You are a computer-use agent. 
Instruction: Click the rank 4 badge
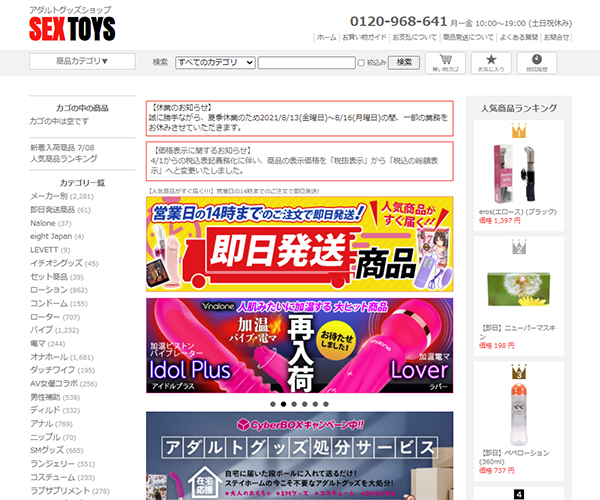click(519, 494)
